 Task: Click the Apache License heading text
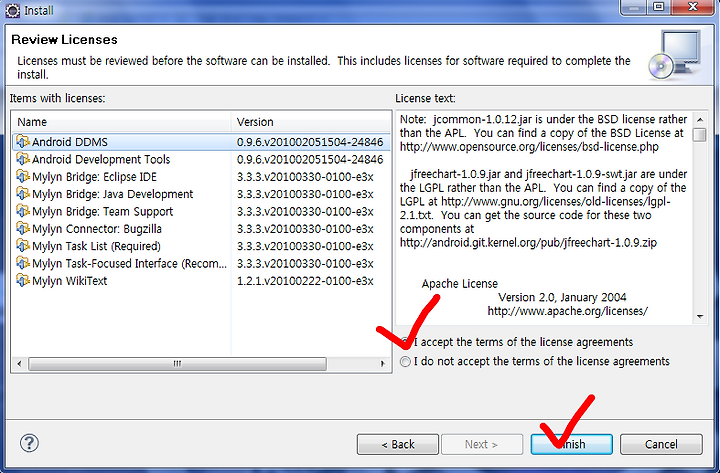click(x=460, y=284)
